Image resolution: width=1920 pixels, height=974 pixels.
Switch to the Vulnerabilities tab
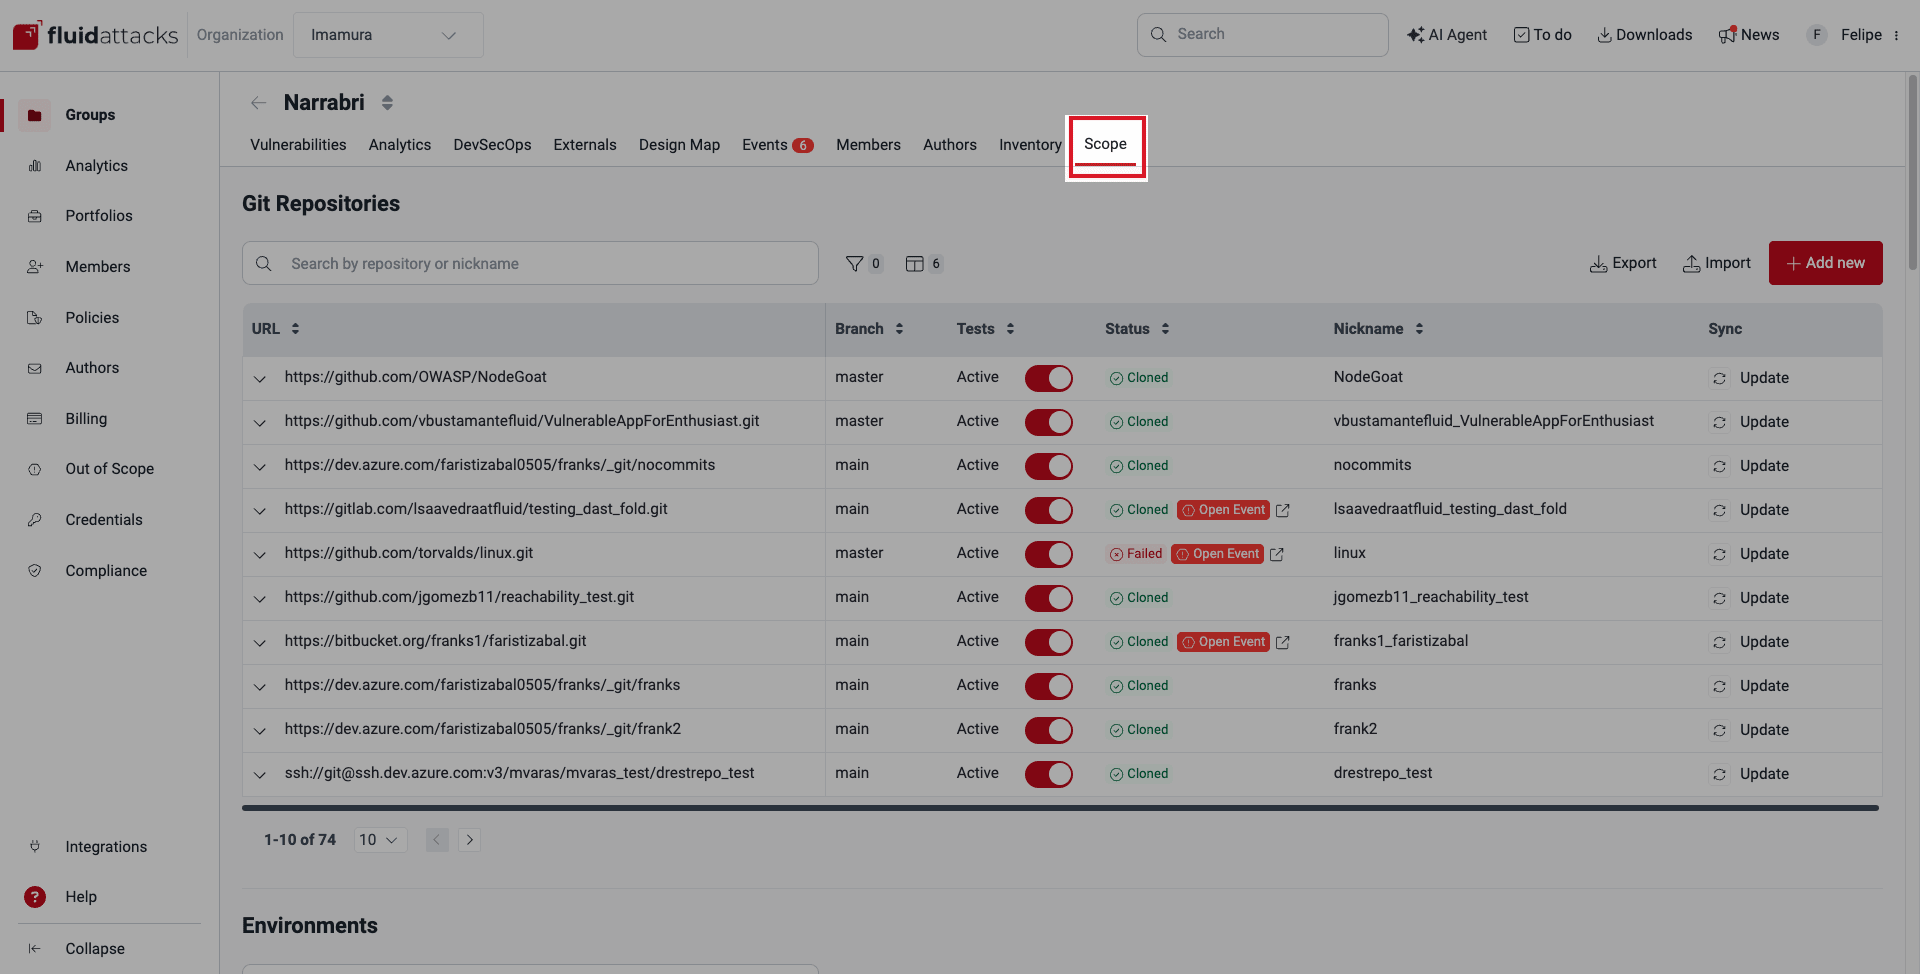(297, 144)
